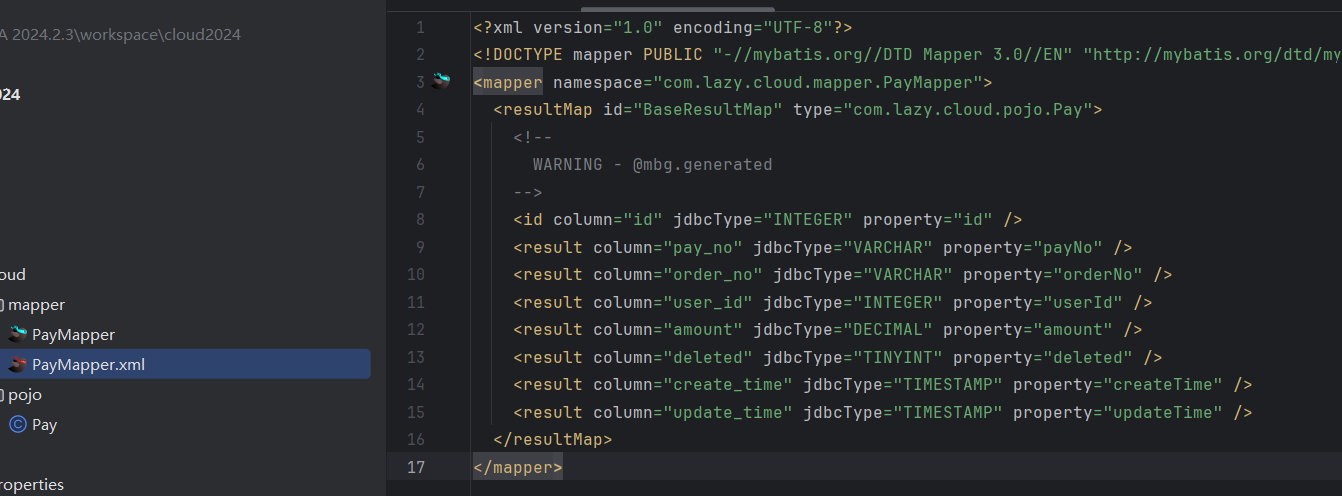The image size is (1342, 496).
Task: Click the closing </mapper> tag on line 17
Action: click(x=518, y=467)
